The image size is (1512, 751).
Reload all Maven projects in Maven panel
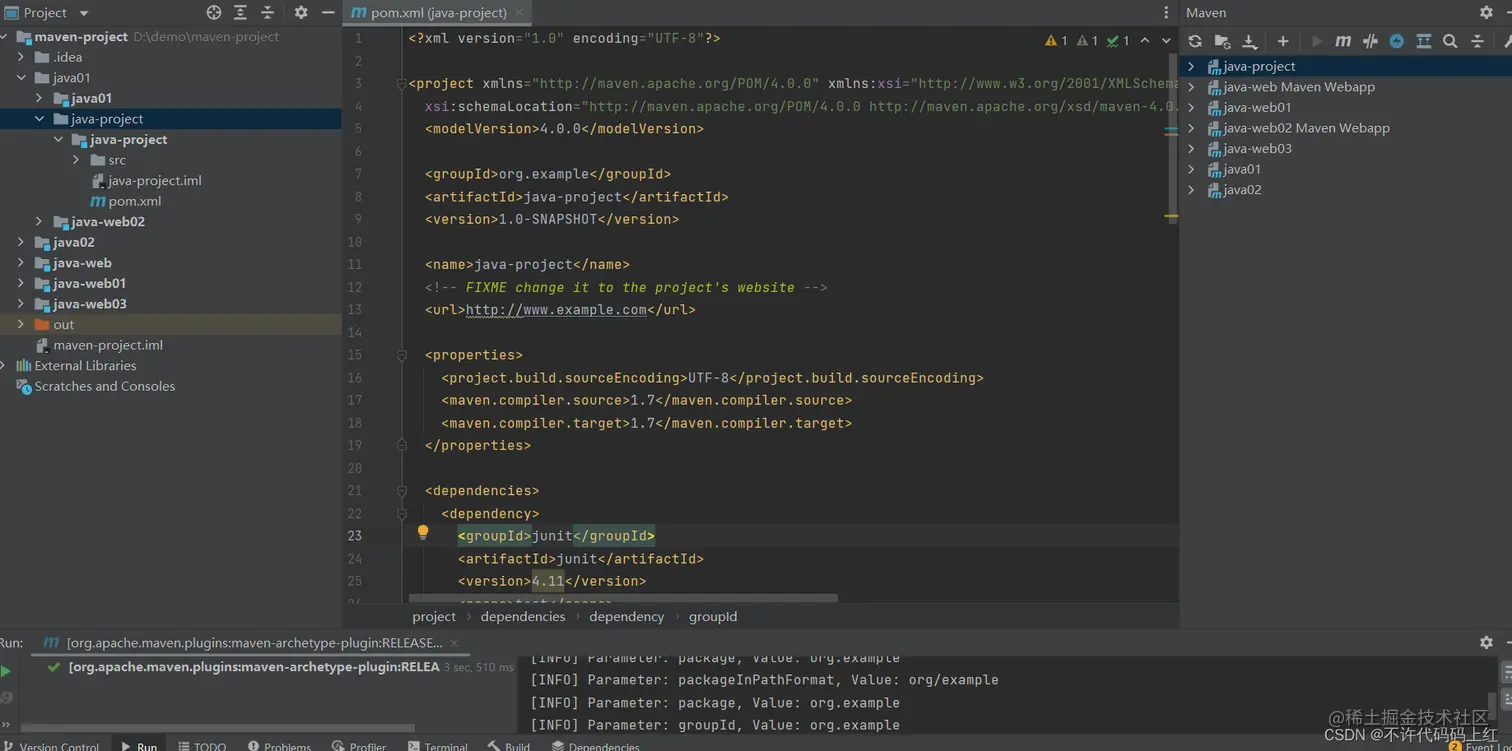click(x=1195, y=41)
